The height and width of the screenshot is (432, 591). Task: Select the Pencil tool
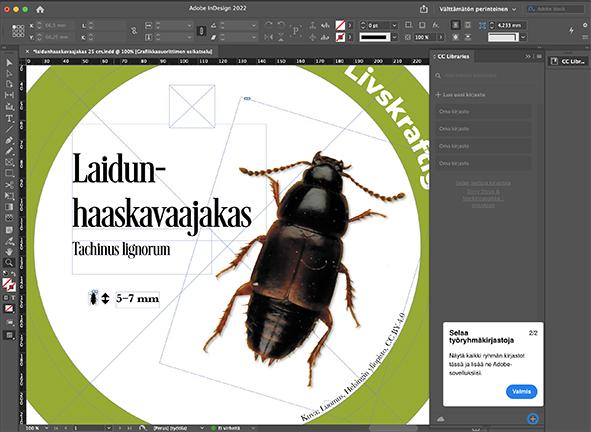pos(9,152)
